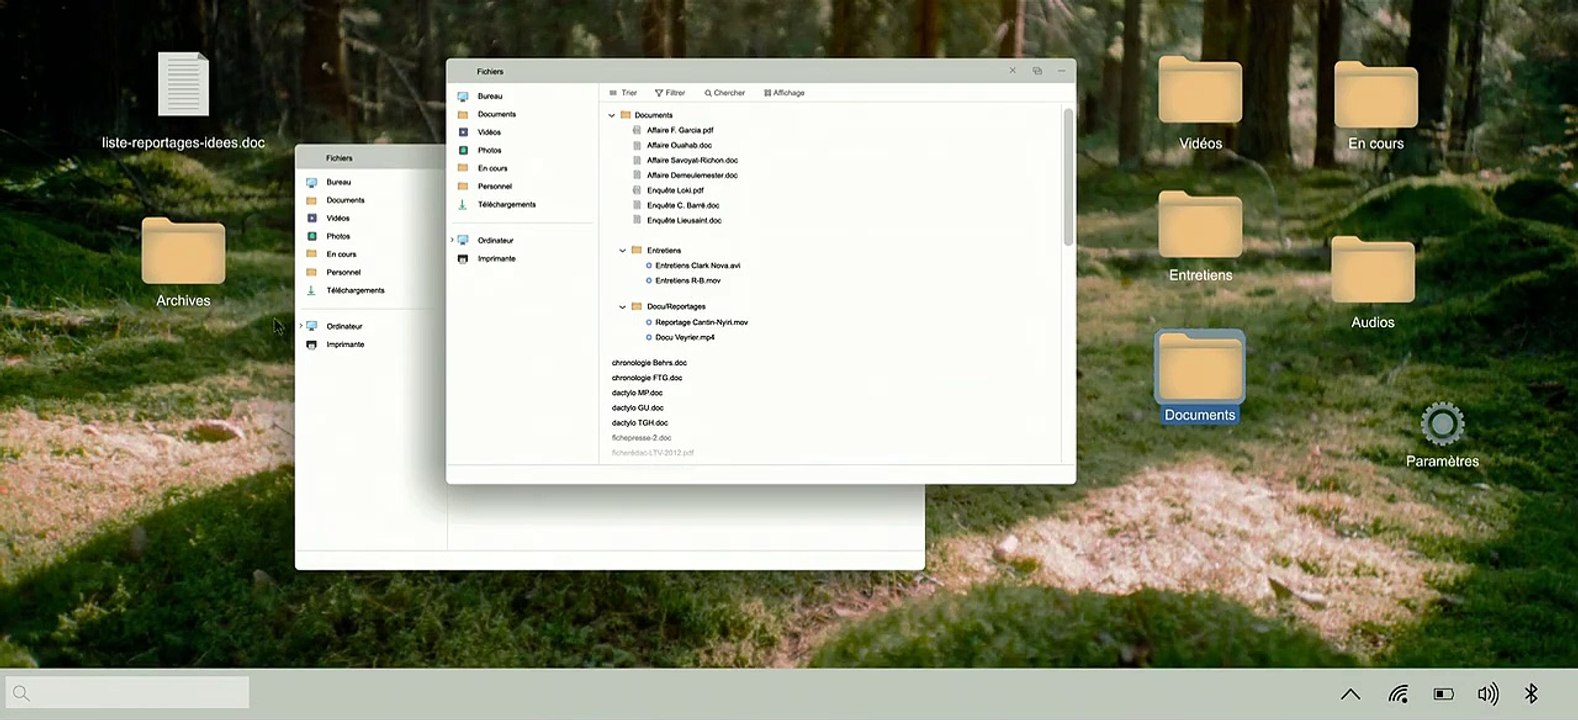The height and width of the screenshot is (720, 1578).
Task: Expand Ordinateur in the front window sidebar
Action: pos(452,240)
